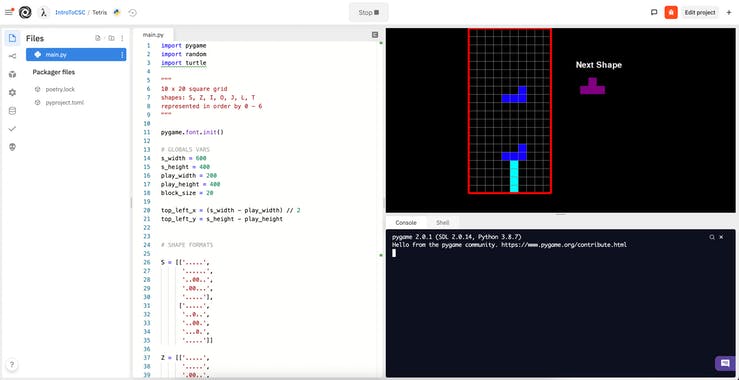739x380 pixels.
Task: Open the purple chat widget button
Action: click(725, 363)
